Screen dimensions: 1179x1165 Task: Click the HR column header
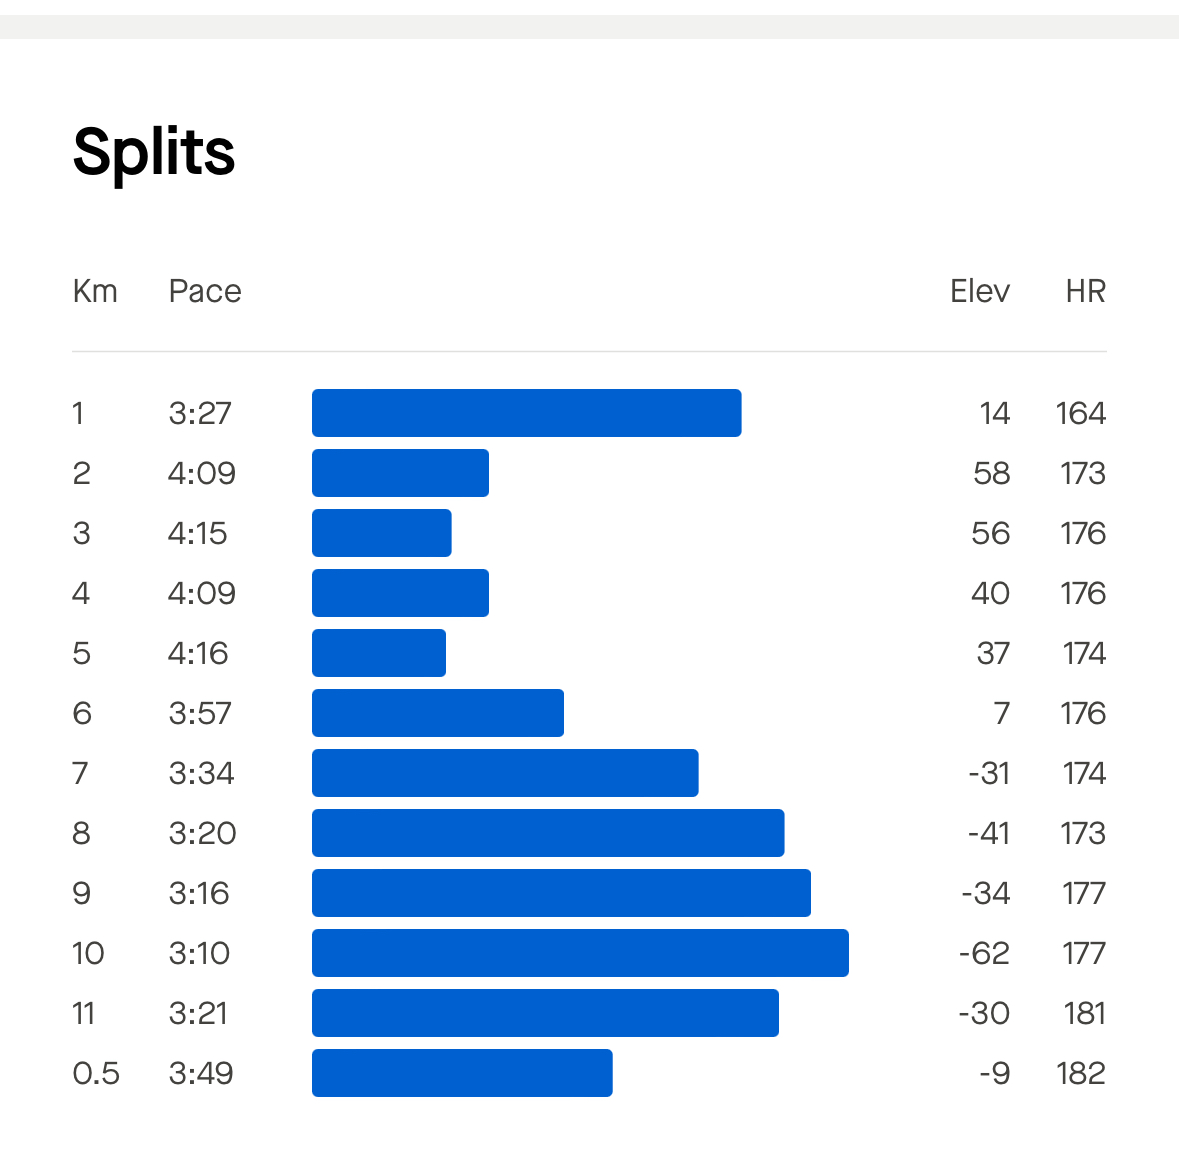coord(1086,291)
